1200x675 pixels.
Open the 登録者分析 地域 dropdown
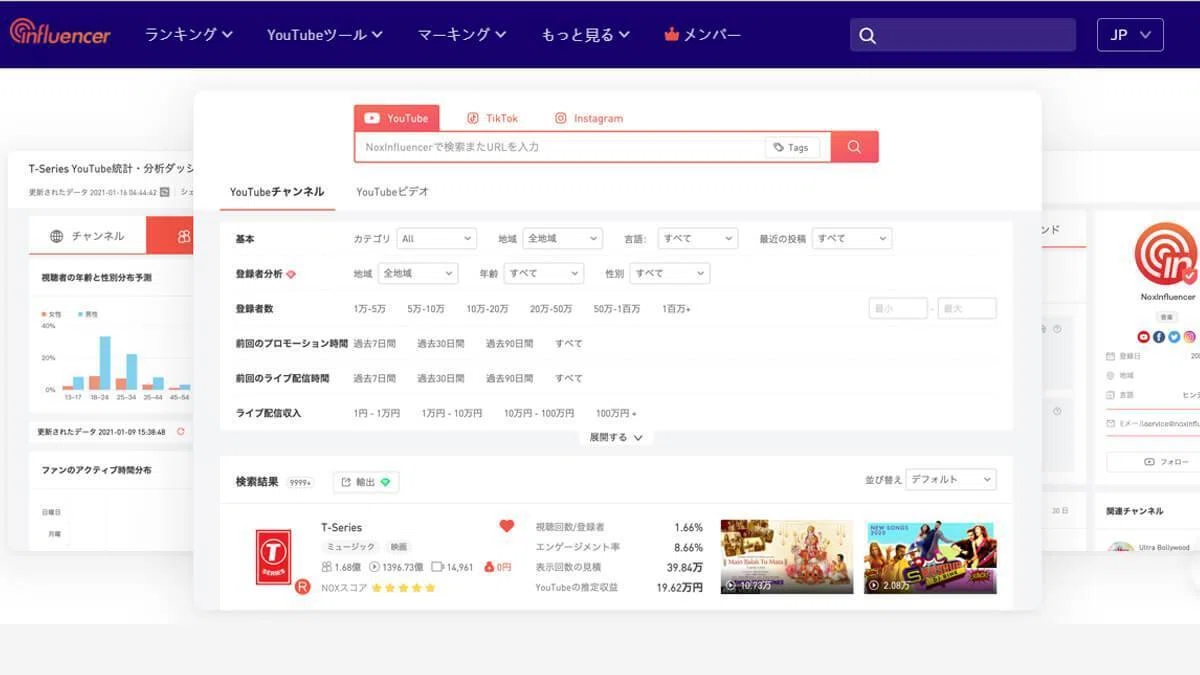(417, 273)
